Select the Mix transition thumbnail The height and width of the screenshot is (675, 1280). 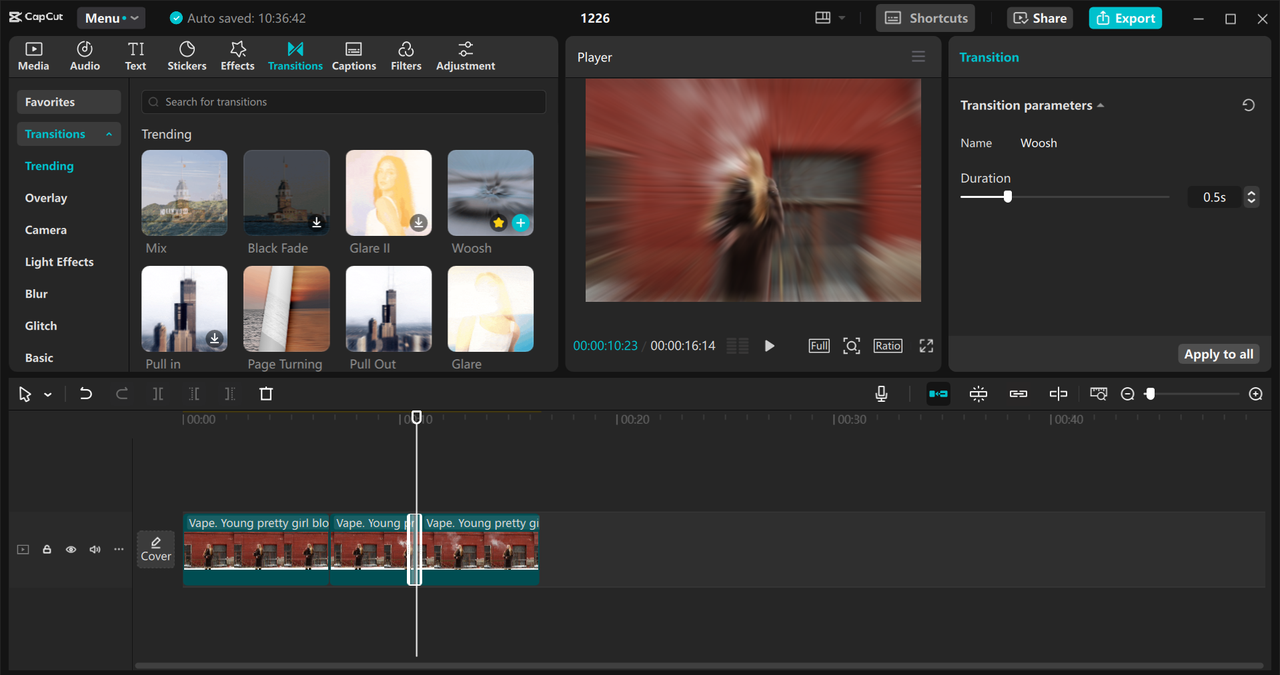tap(184, 193)
